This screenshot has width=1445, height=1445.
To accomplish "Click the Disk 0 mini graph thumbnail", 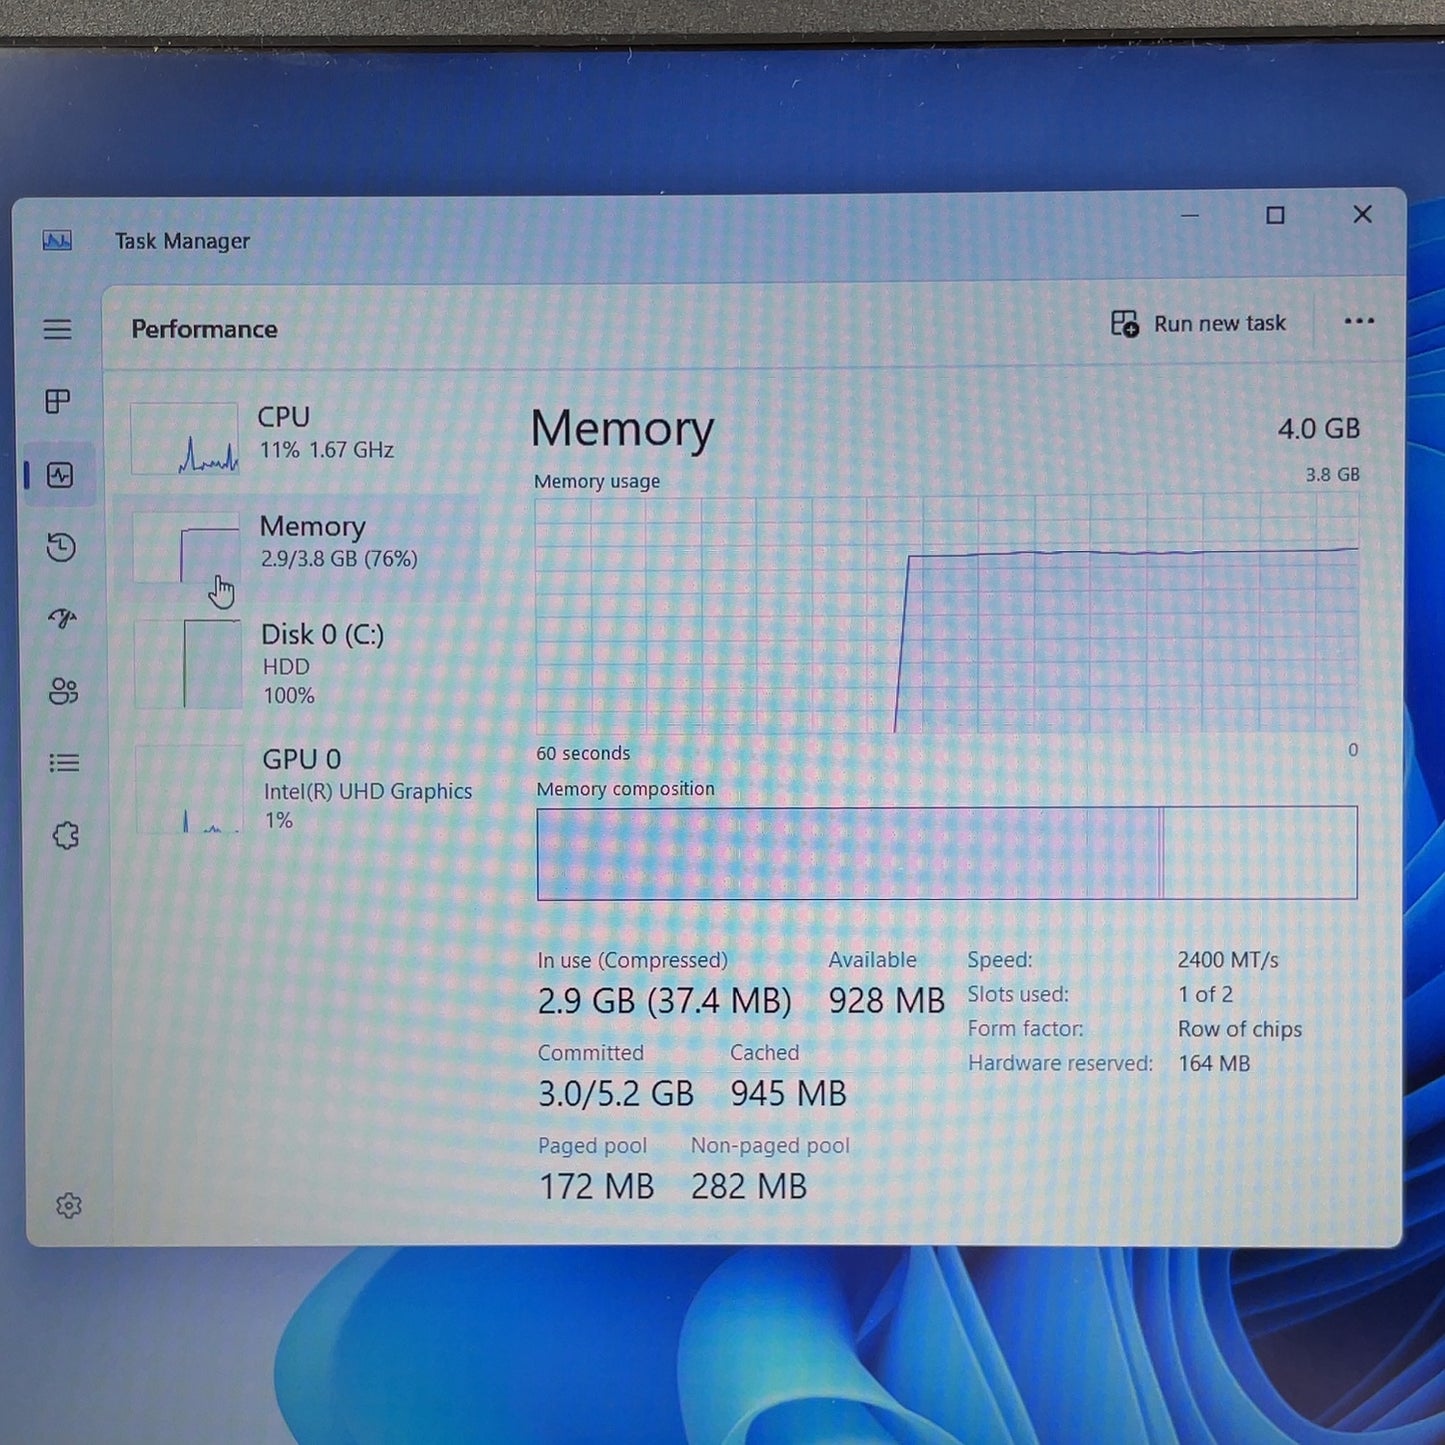I will point(188,664).
